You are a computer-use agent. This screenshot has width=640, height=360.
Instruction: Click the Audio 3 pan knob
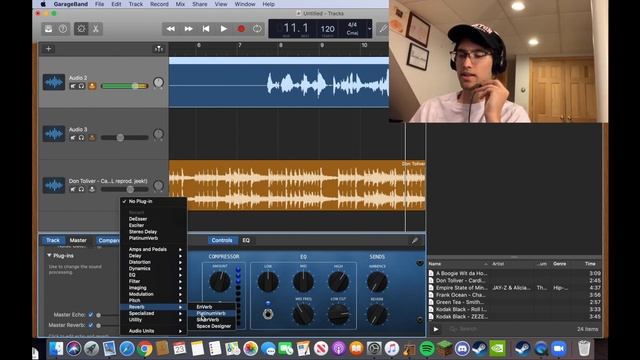[158, 134]
